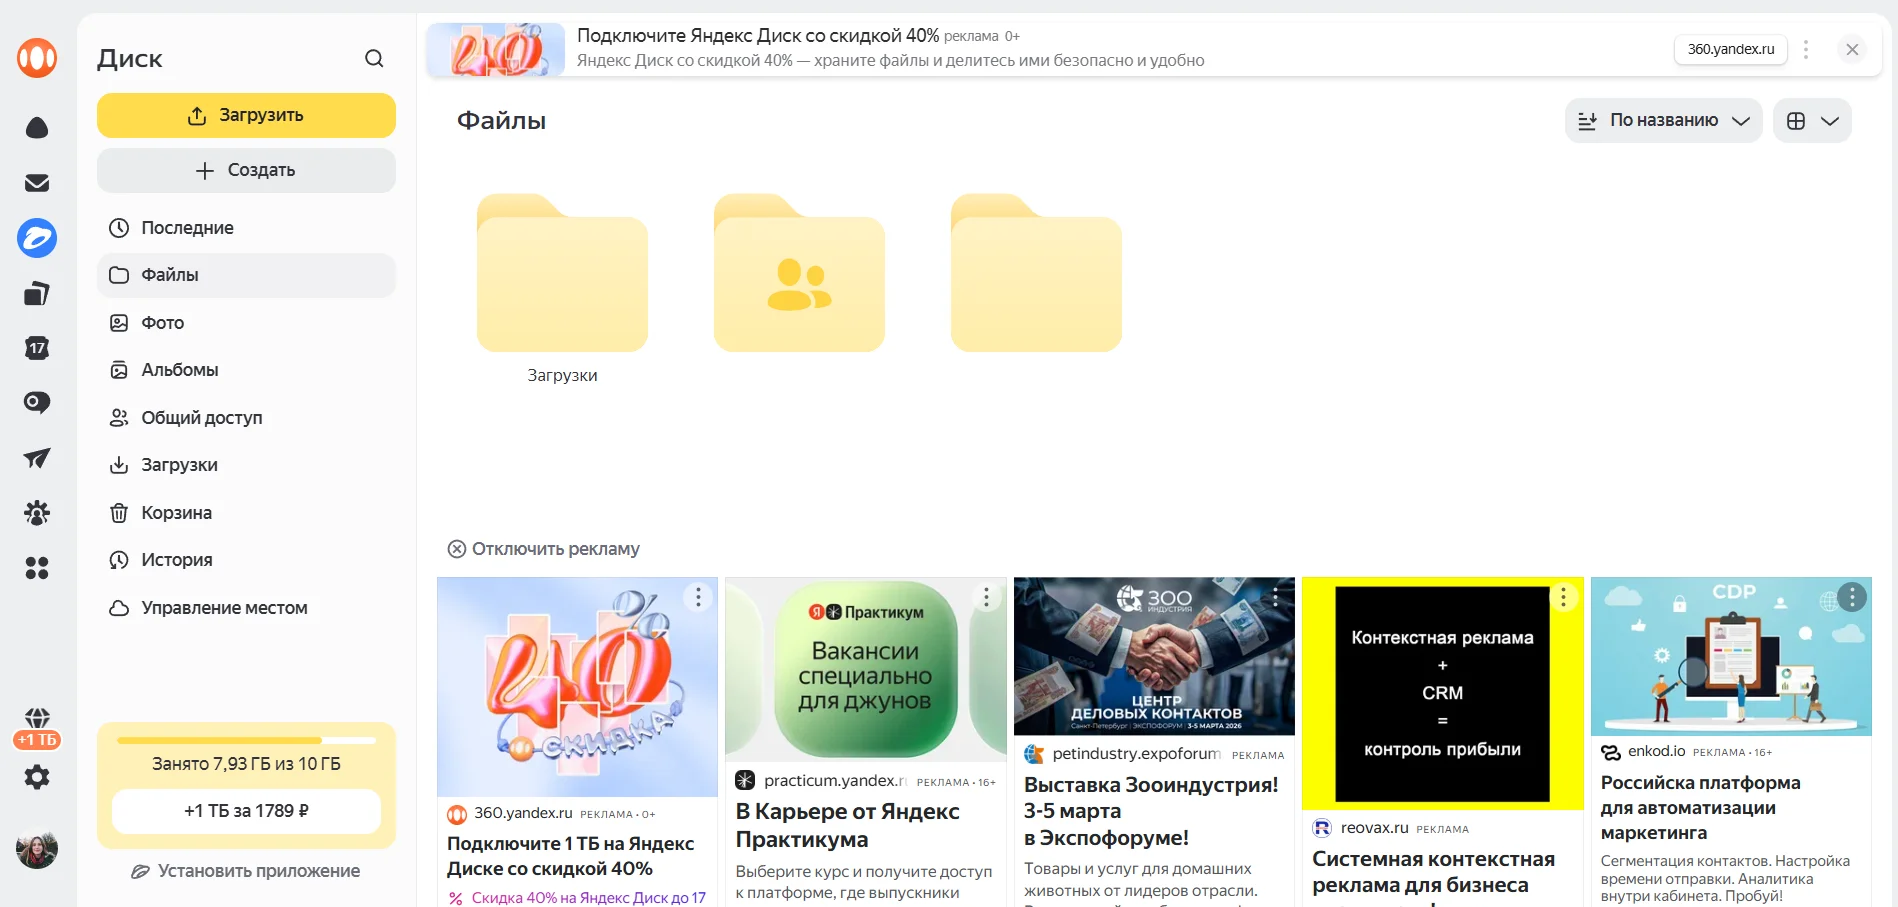Open all services four-dot grid icon

(x=37, y=568)
